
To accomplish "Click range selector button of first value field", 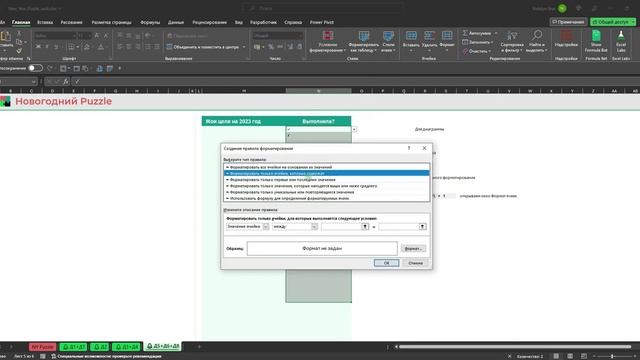I will point(365,227).
